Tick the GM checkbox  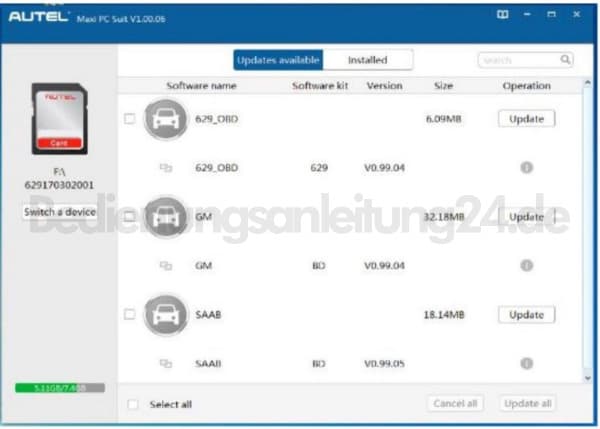(x=130, y=217)
